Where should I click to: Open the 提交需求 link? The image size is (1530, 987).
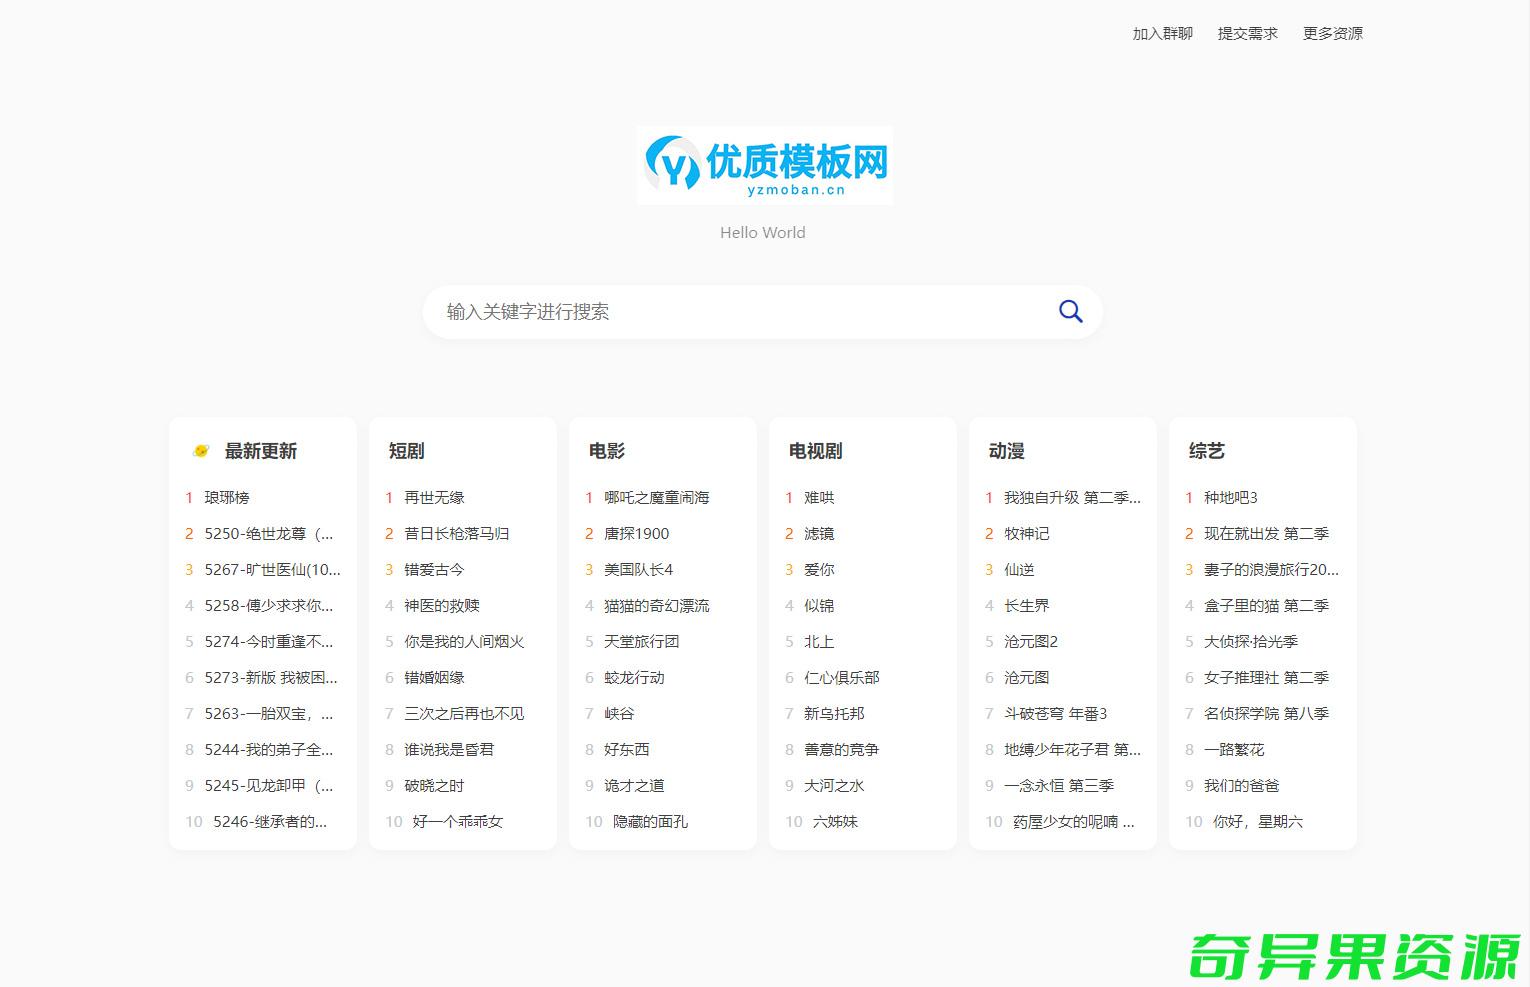pyautogui.click(x=1246, y=33)
